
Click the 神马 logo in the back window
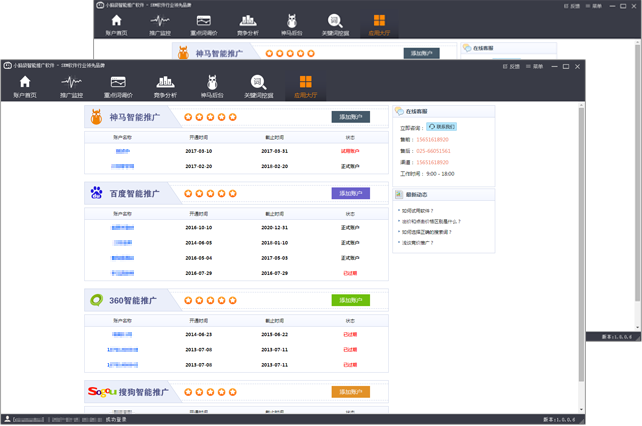pyautogui.click(x=183, y=53)
